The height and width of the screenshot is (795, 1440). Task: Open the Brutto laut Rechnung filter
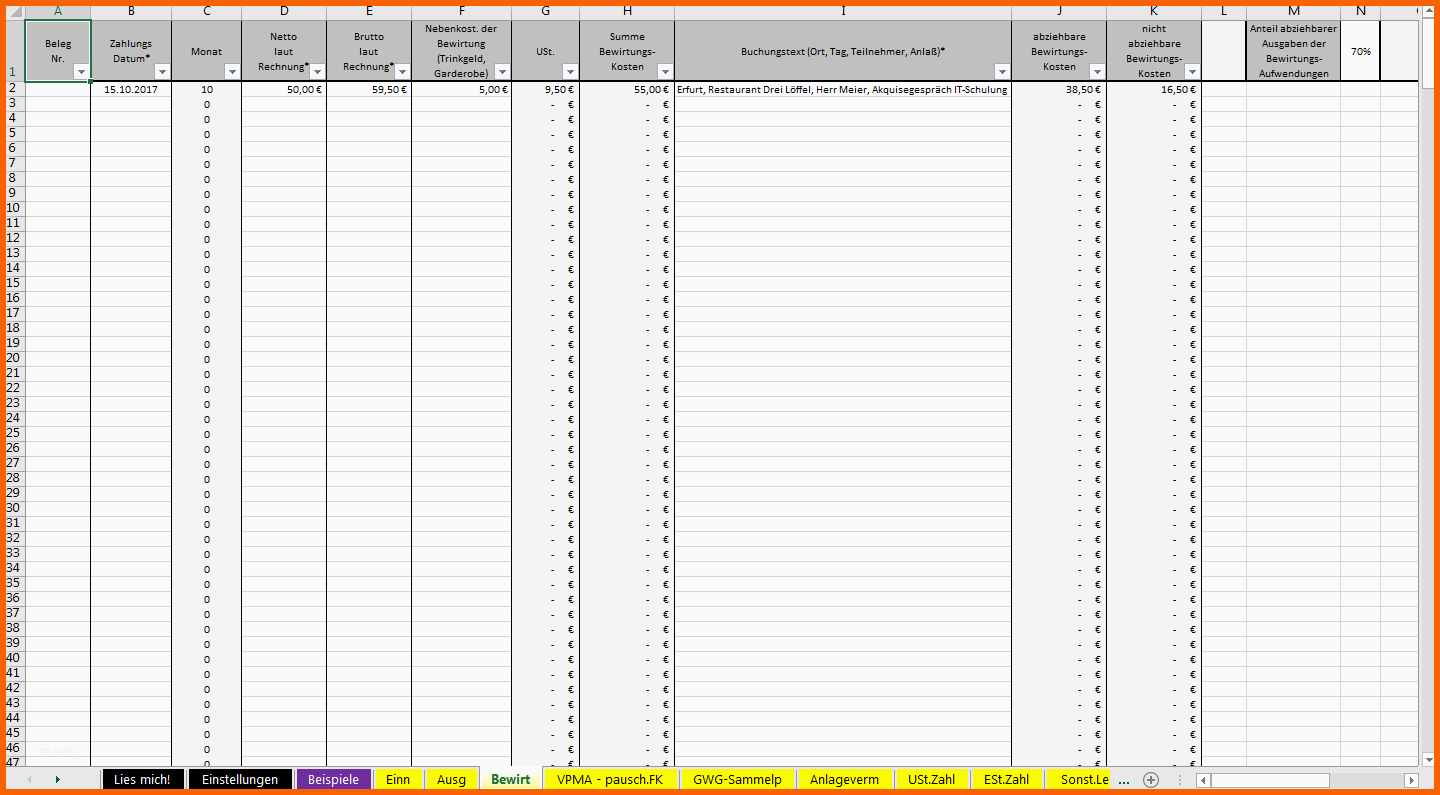[402, 72]
